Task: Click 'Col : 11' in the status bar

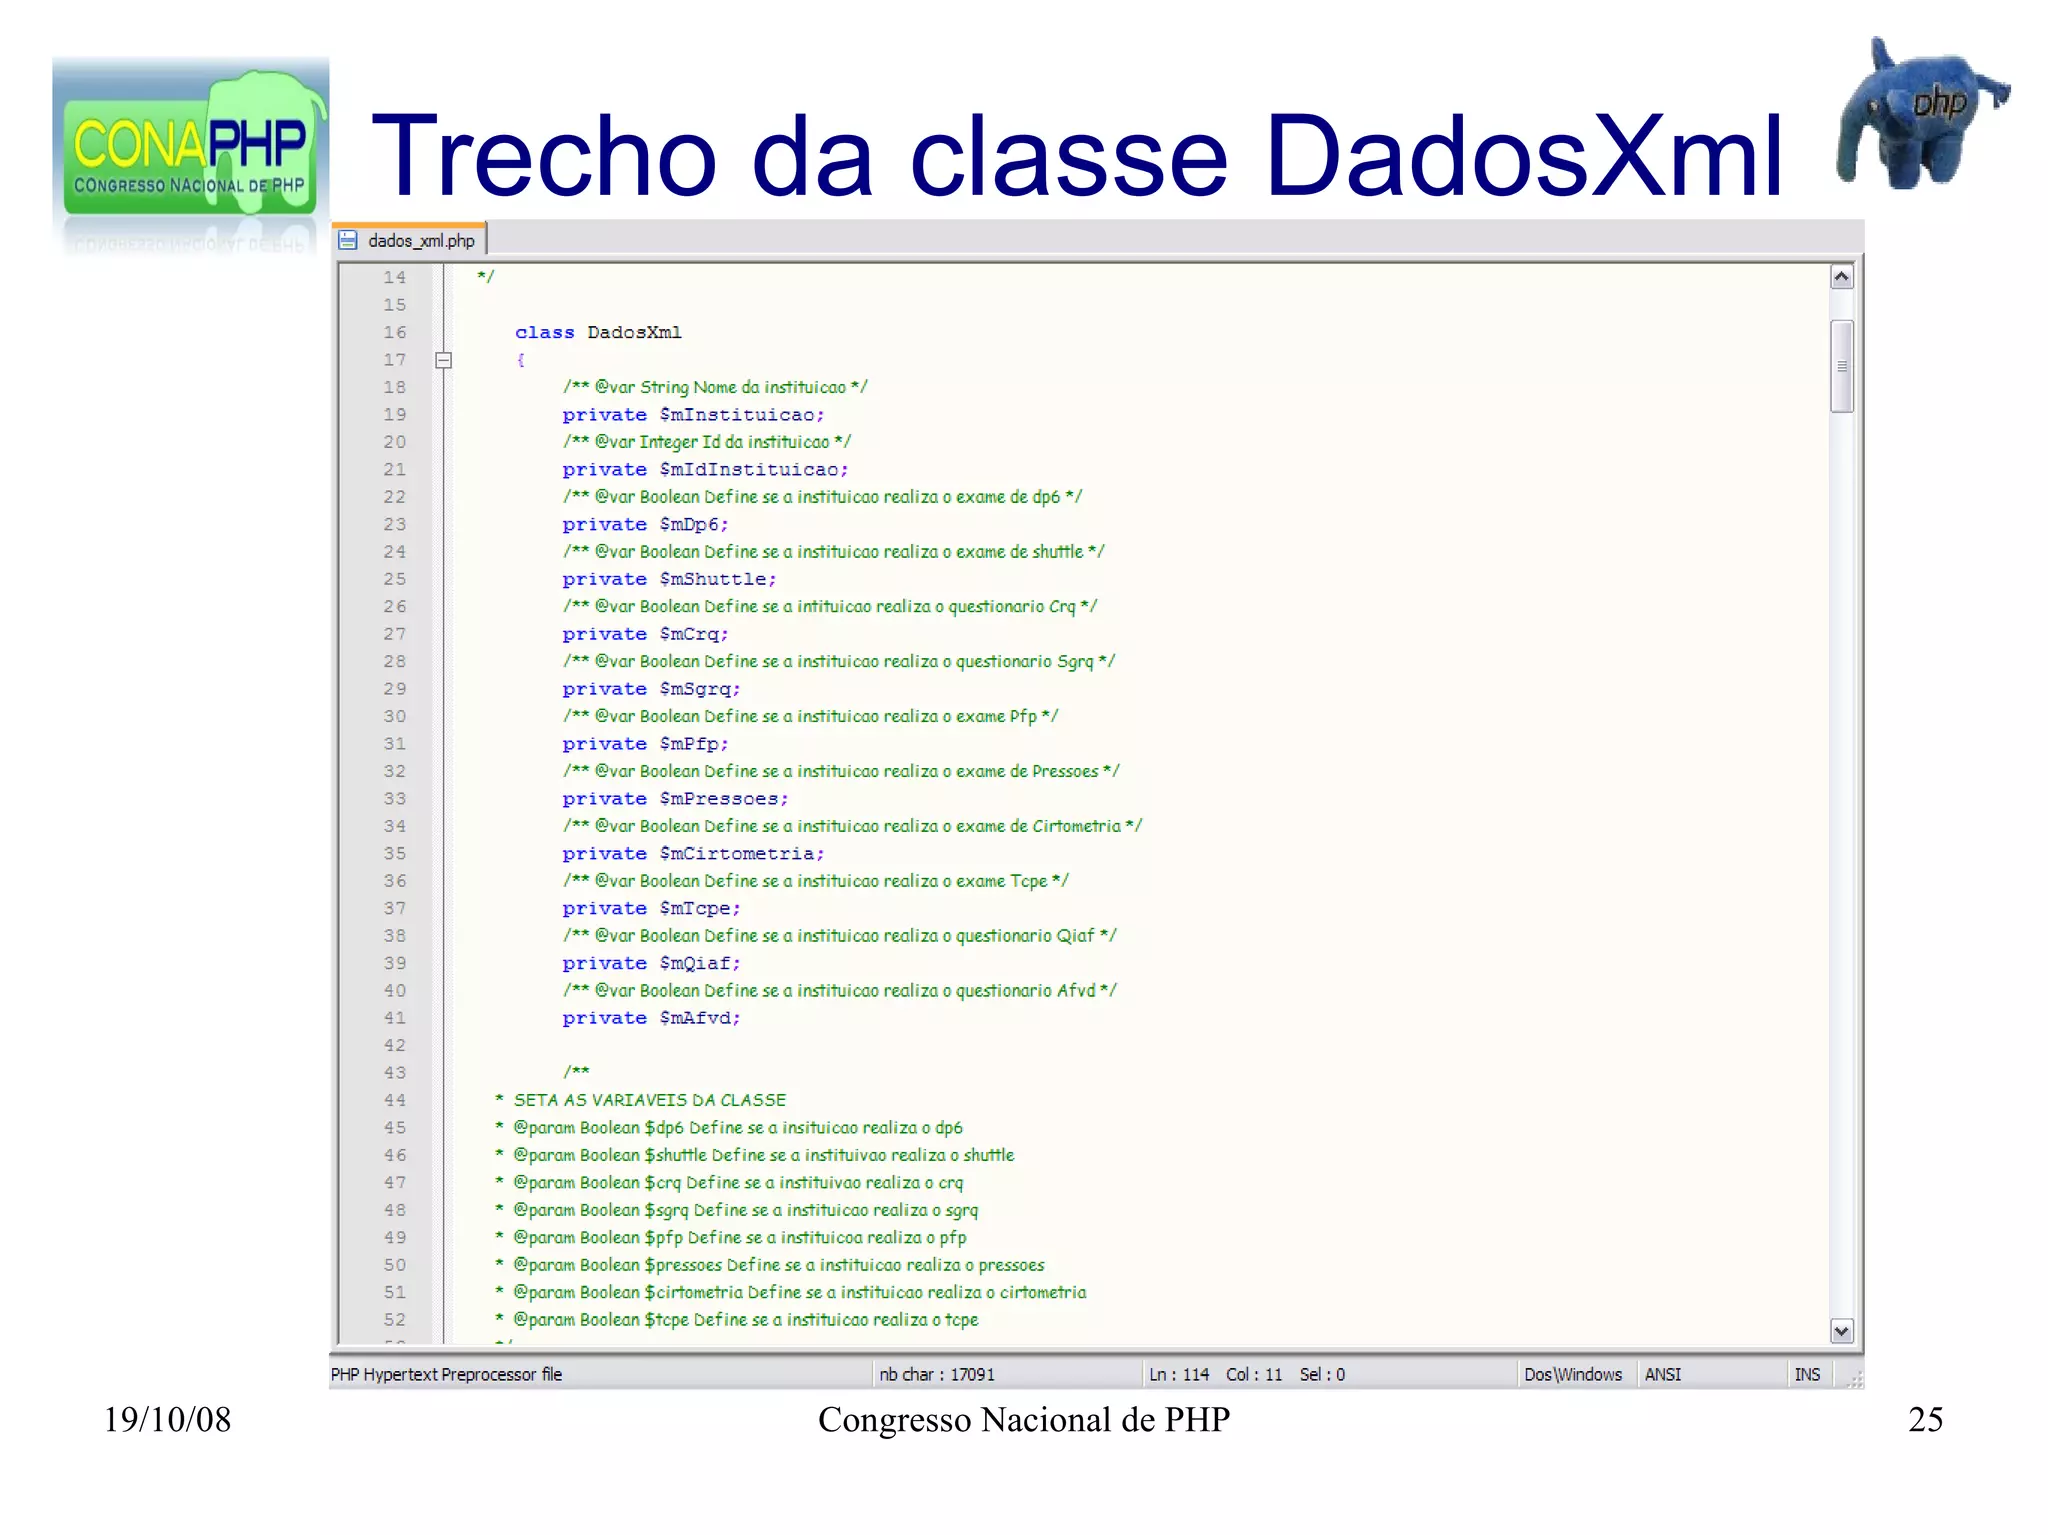Action: [x=1254, y=1375]
